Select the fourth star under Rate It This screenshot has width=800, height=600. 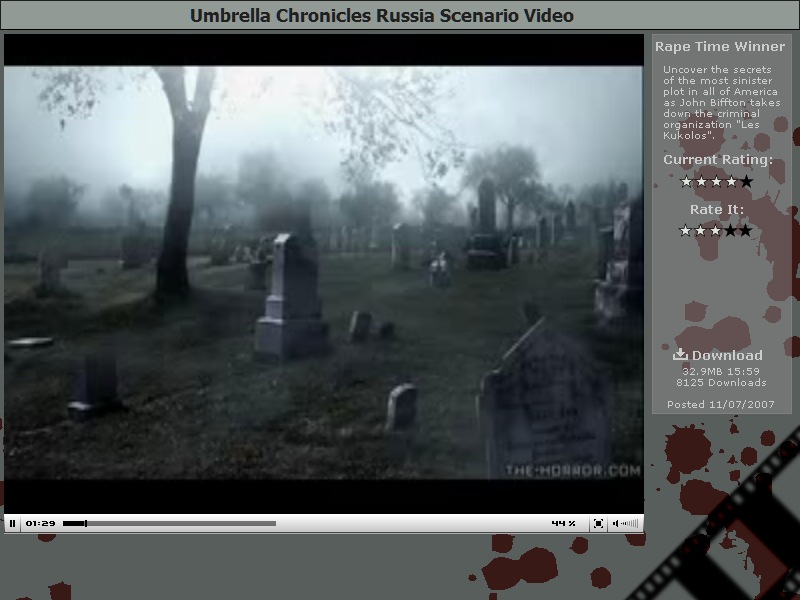731,230
